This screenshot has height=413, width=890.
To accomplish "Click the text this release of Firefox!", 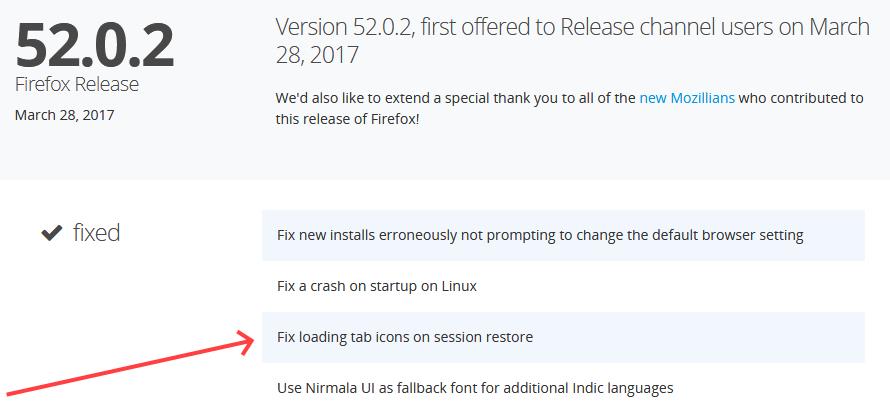I will [347, 119].
